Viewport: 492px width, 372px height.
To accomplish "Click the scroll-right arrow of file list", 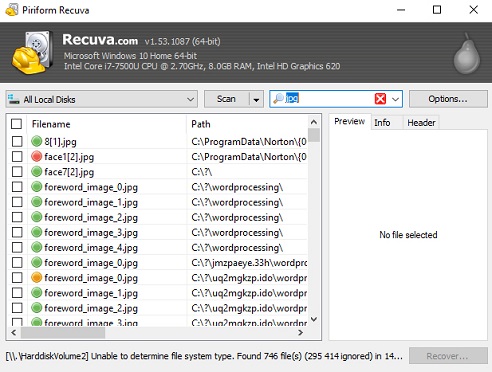I will [x=300, y=333].
